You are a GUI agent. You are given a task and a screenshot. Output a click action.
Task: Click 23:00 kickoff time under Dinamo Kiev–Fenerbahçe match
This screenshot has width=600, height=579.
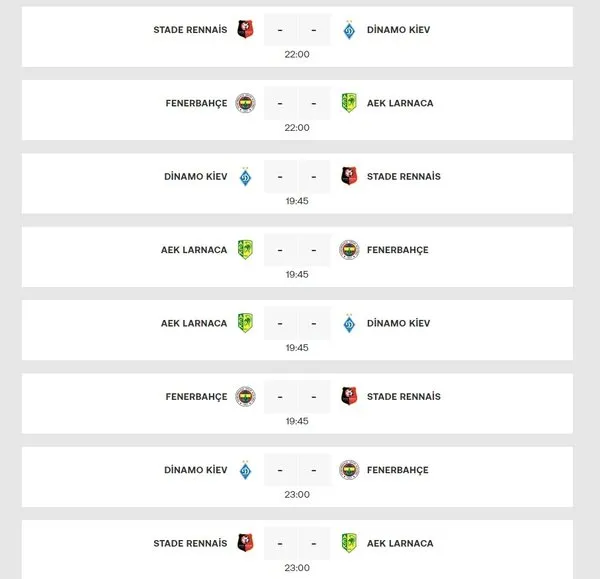pos(297,494)
